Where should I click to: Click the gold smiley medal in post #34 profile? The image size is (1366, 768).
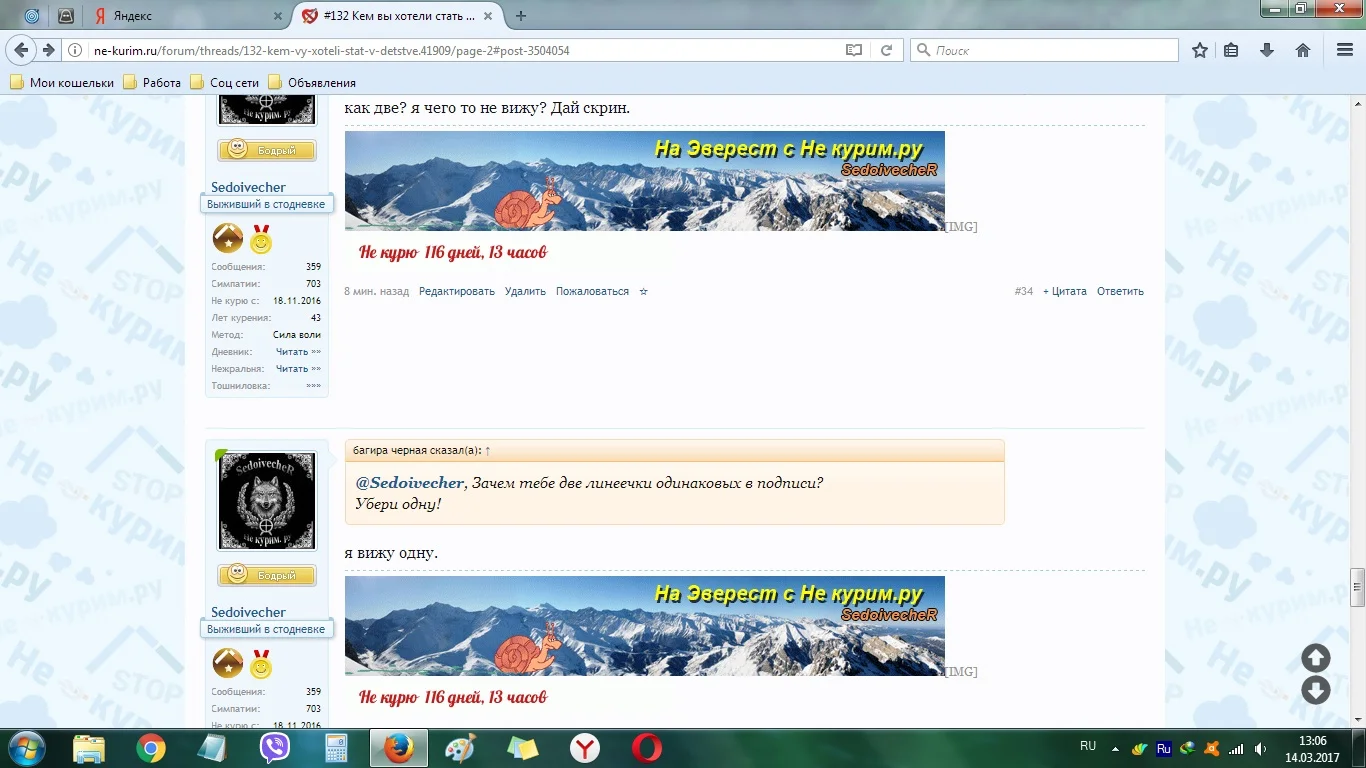click(261, 239)
